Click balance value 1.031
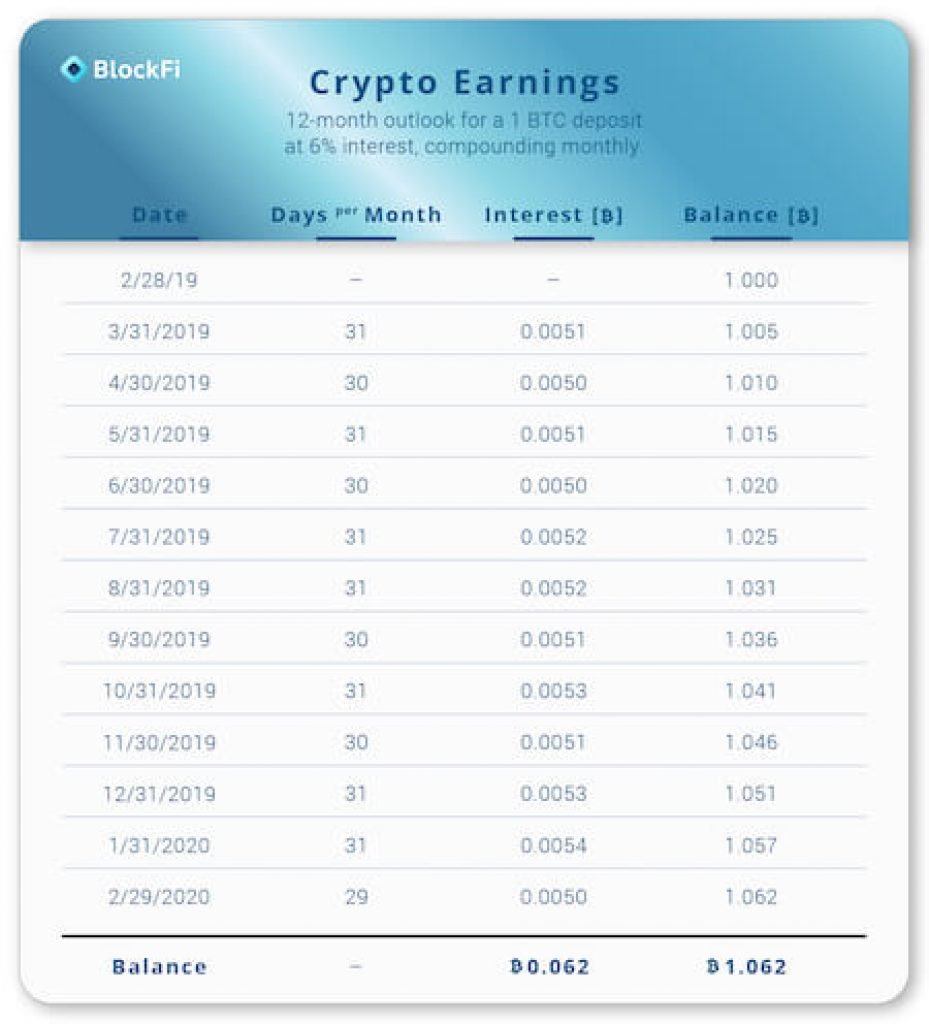This screenshot has width=929, height=1024. 751,588
